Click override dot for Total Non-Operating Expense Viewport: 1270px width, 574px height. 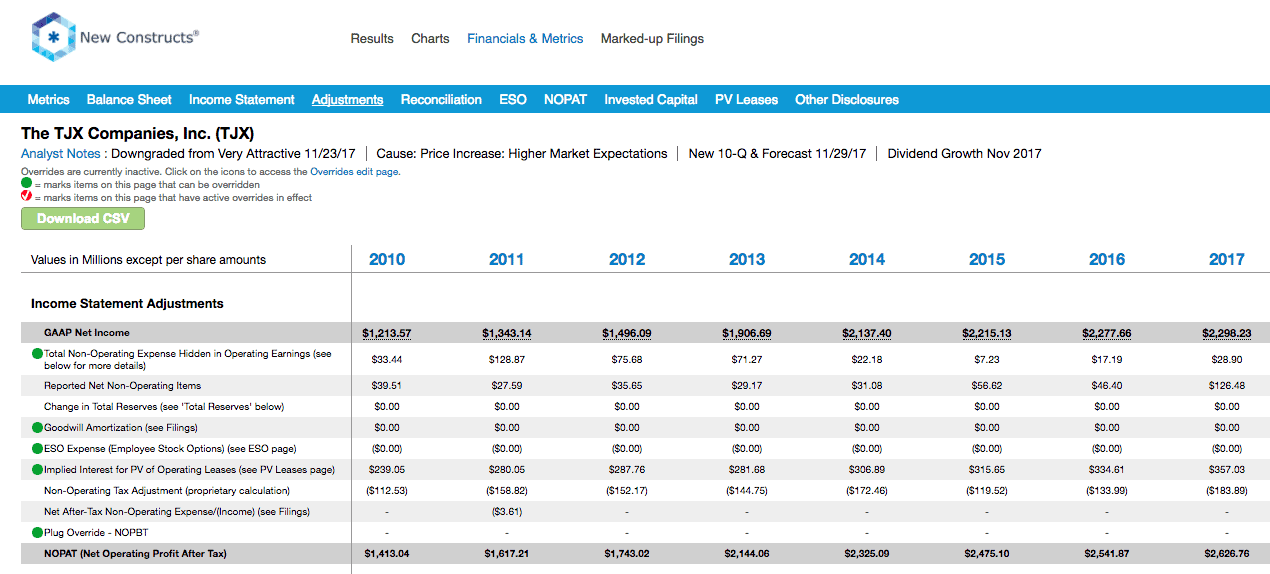point(37,354)
